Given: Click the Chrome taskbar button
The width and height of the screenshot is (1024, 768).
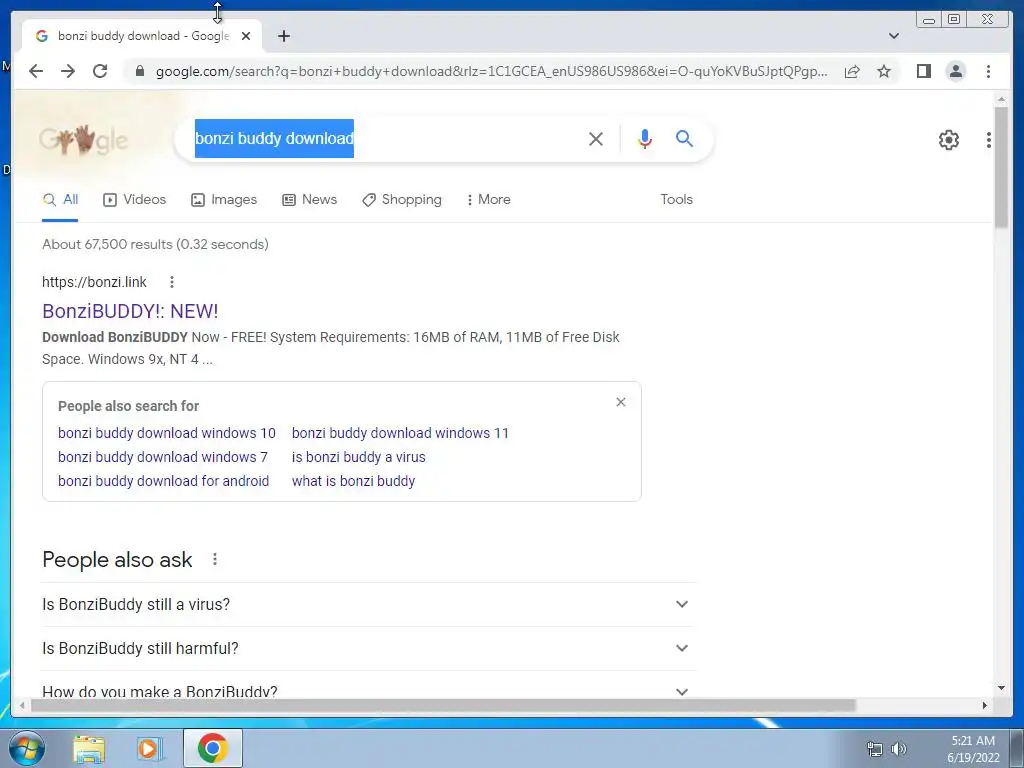Looking at the screenshot, I should [212, 748].
